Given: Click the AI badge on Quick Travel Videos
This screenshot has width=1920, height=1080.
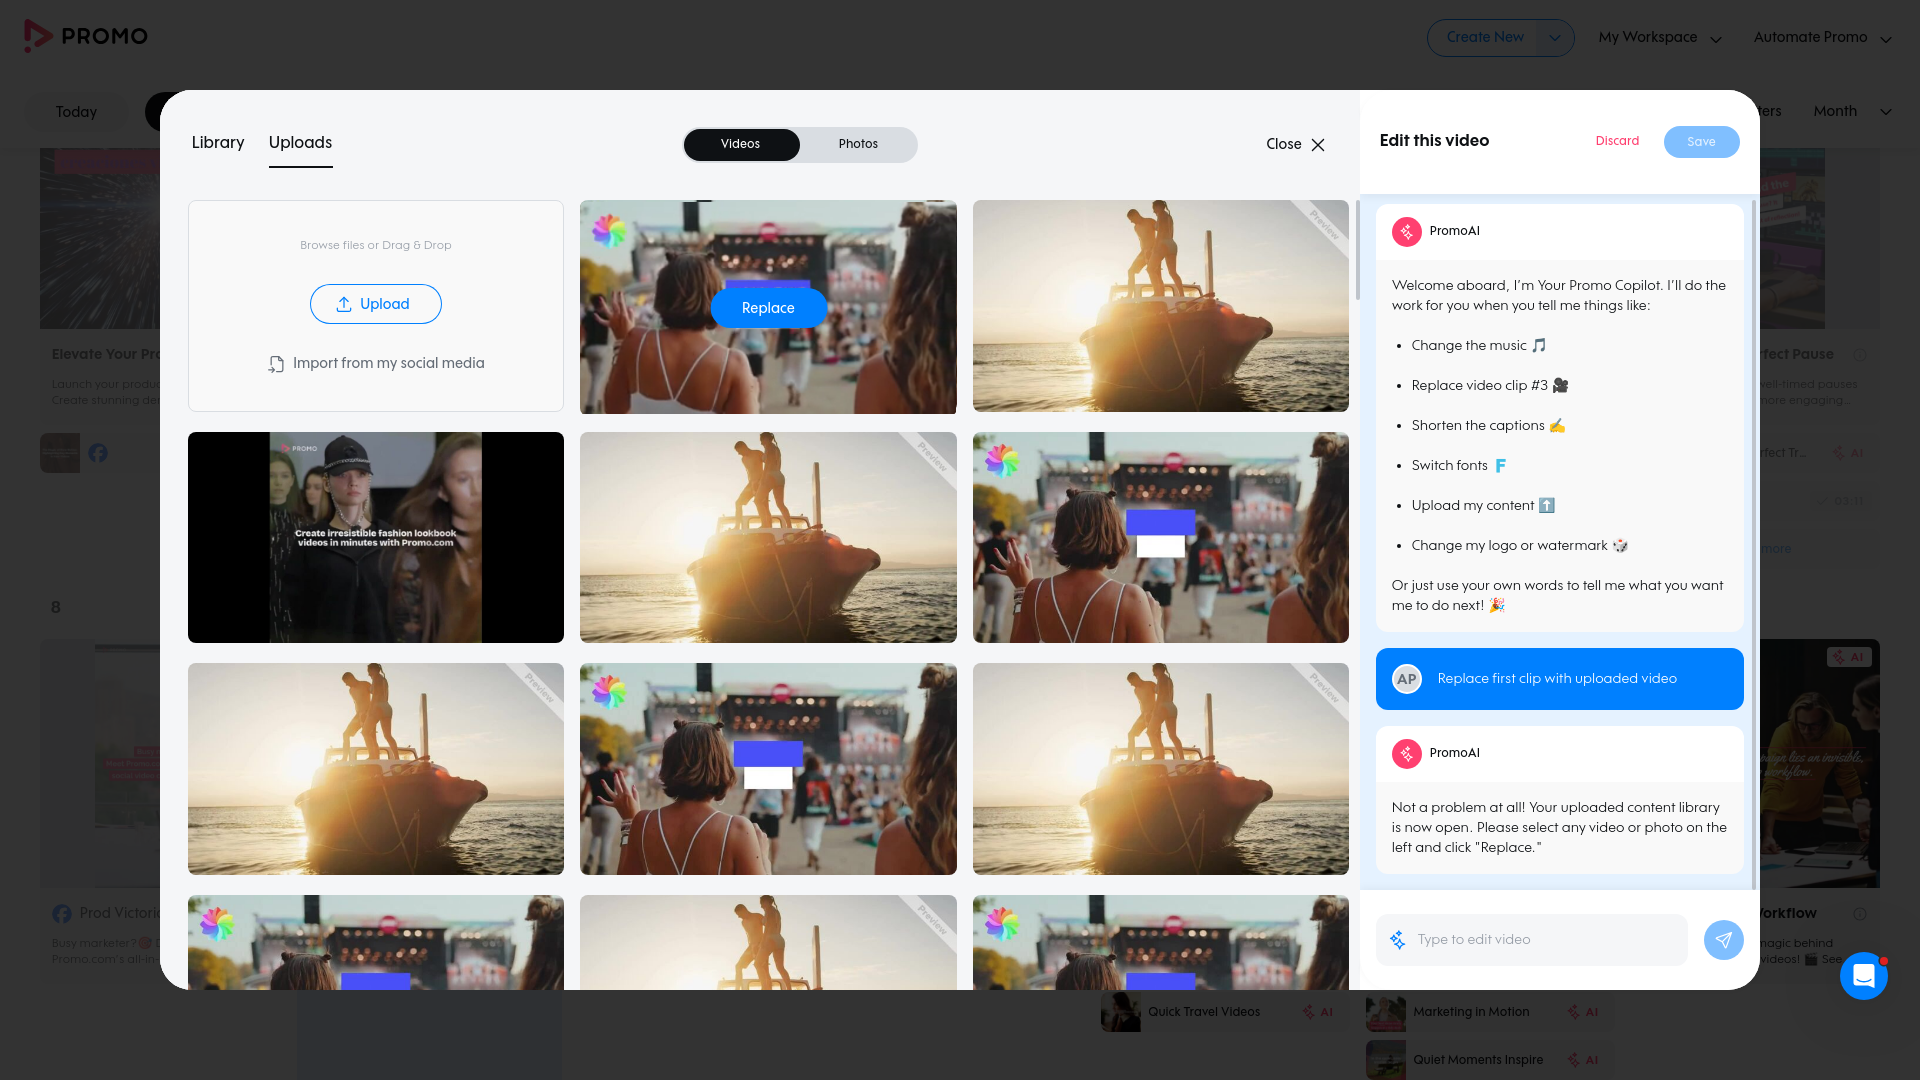Looking at the screenshot, I should tap(1317, 1012).
